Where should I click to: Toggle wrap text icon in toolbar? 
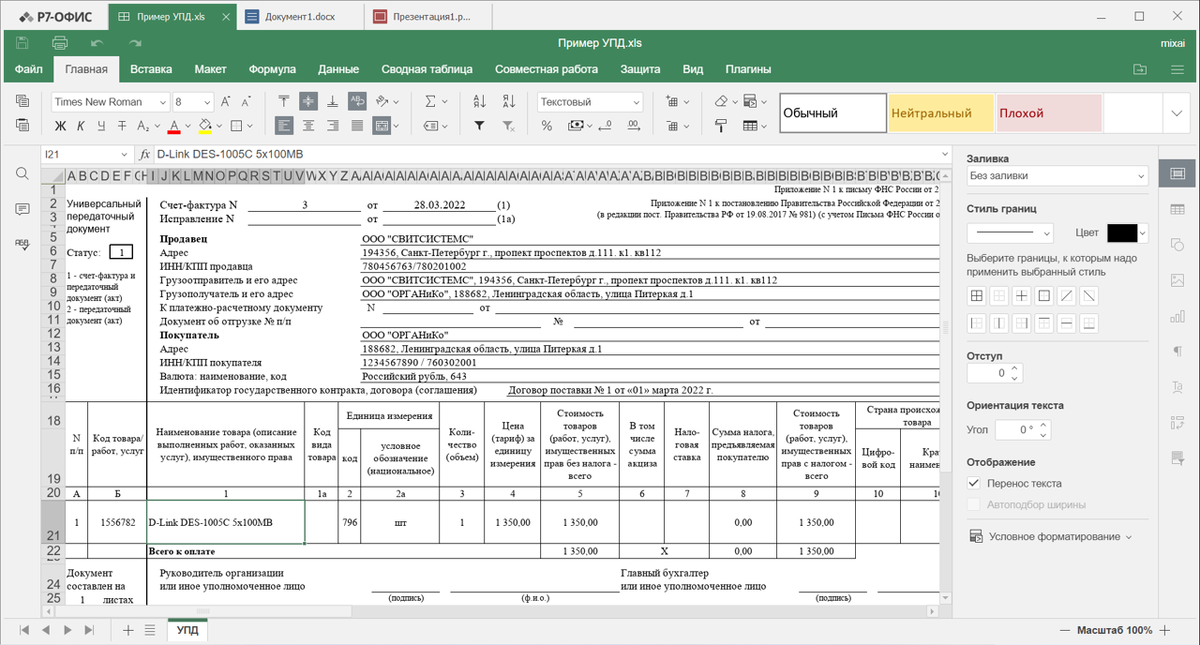pyautogui.click(x=357, y=102)
